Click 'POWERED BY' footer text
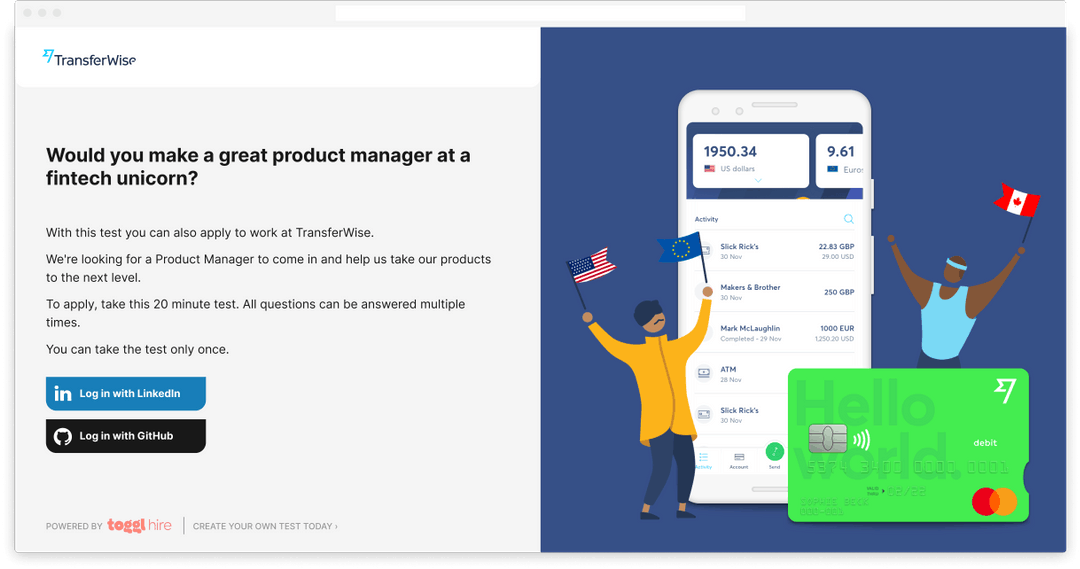The image size is (1080, 569). coord(74,526)
